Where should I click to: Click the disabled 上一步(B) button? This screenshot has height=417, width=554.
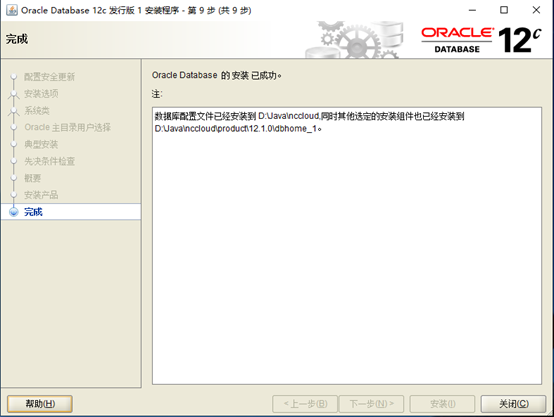[305, 404]
